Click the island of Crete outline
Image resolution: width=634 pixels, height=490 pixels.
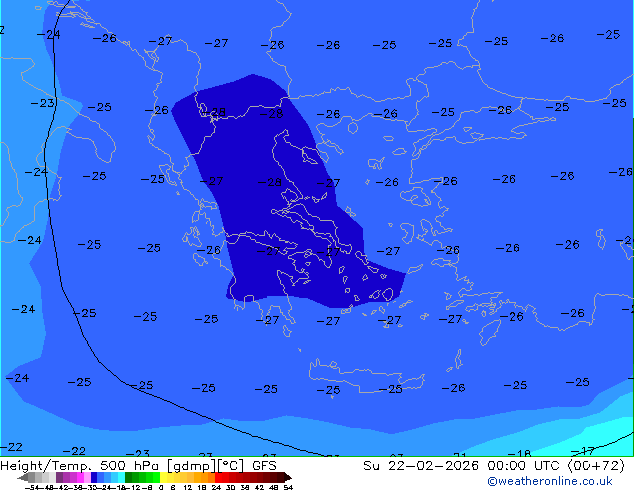click(x=366, y=376)
